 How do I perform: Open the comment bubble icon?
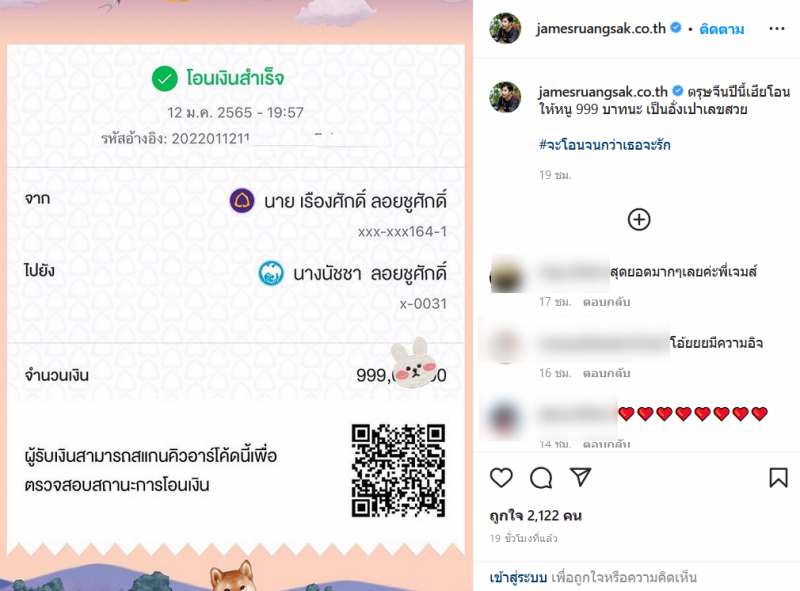(541, 478)
